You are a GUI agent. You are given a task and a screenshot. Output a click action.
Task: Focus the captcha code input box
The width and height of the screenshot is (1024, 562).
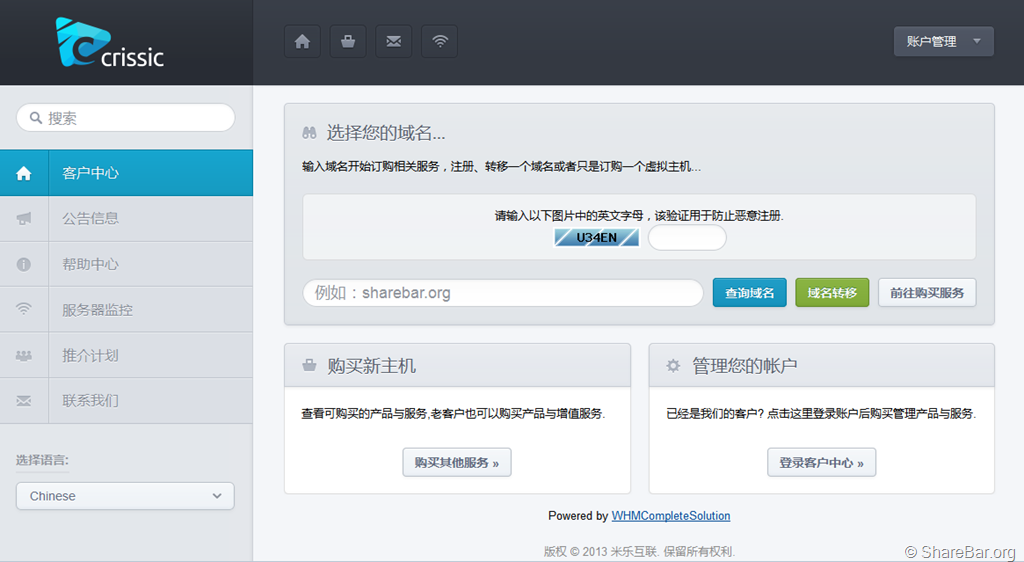[687, 238]
